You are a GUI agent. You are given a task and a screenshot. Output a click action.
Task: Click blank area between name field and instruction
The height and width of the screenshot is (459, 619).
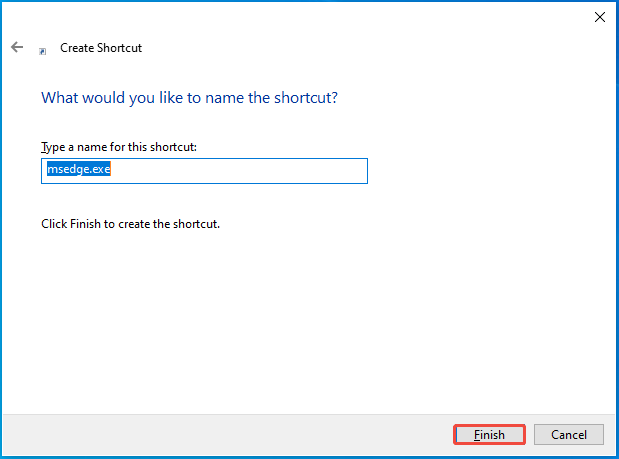pos(200,200)
